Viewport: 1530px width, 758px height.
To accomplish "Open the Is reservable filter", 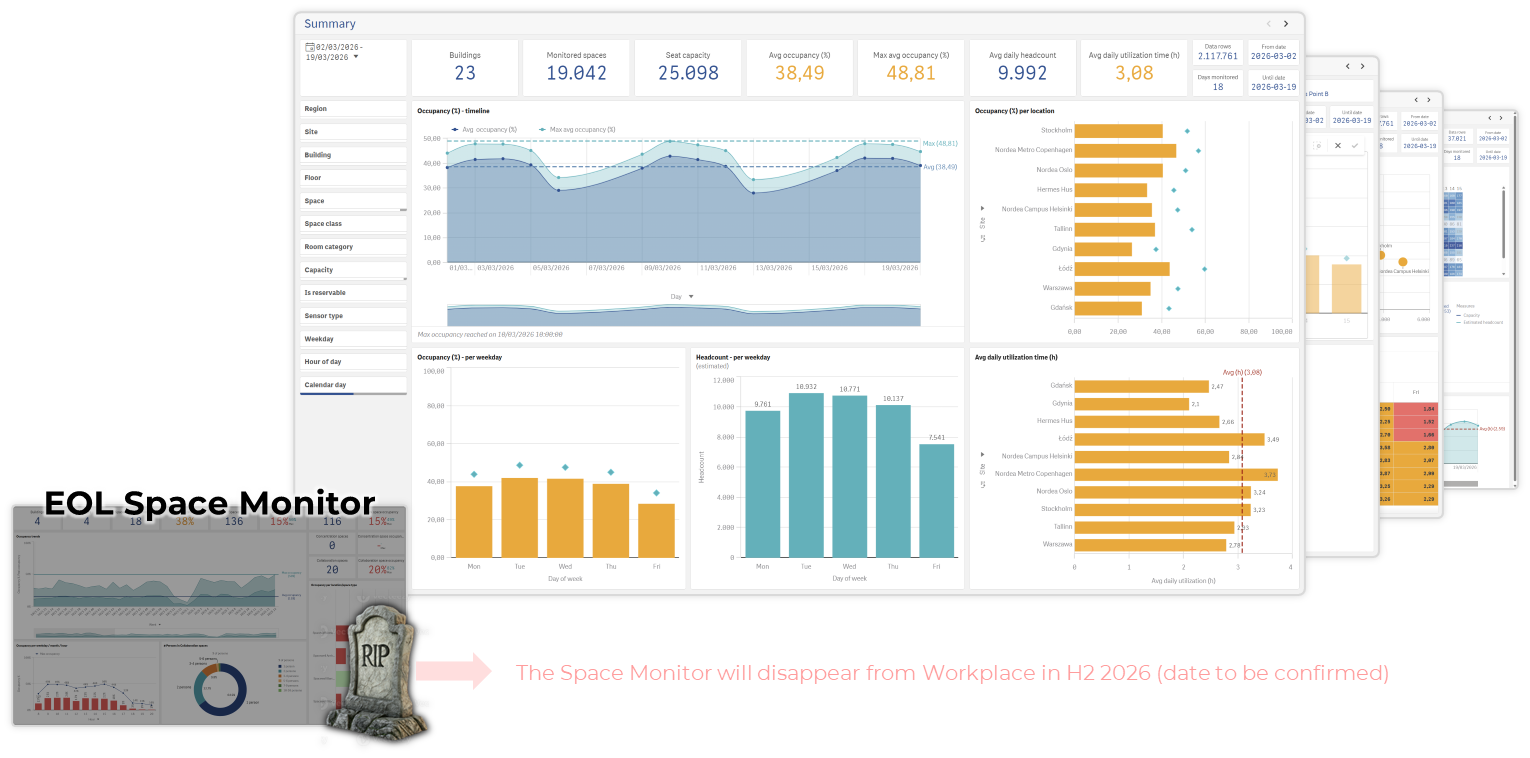I will pyautogui.click(x=353, y=293).
